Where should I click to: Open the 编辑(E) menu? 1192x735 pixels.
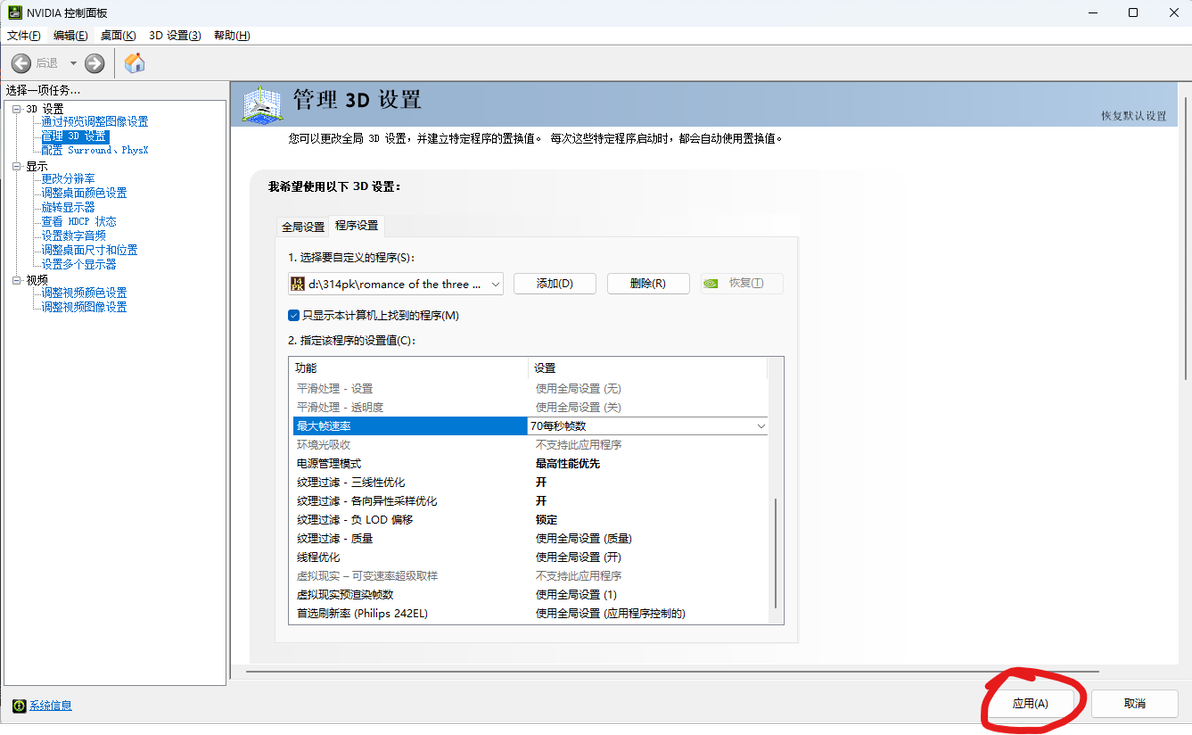tap(71, 35)
